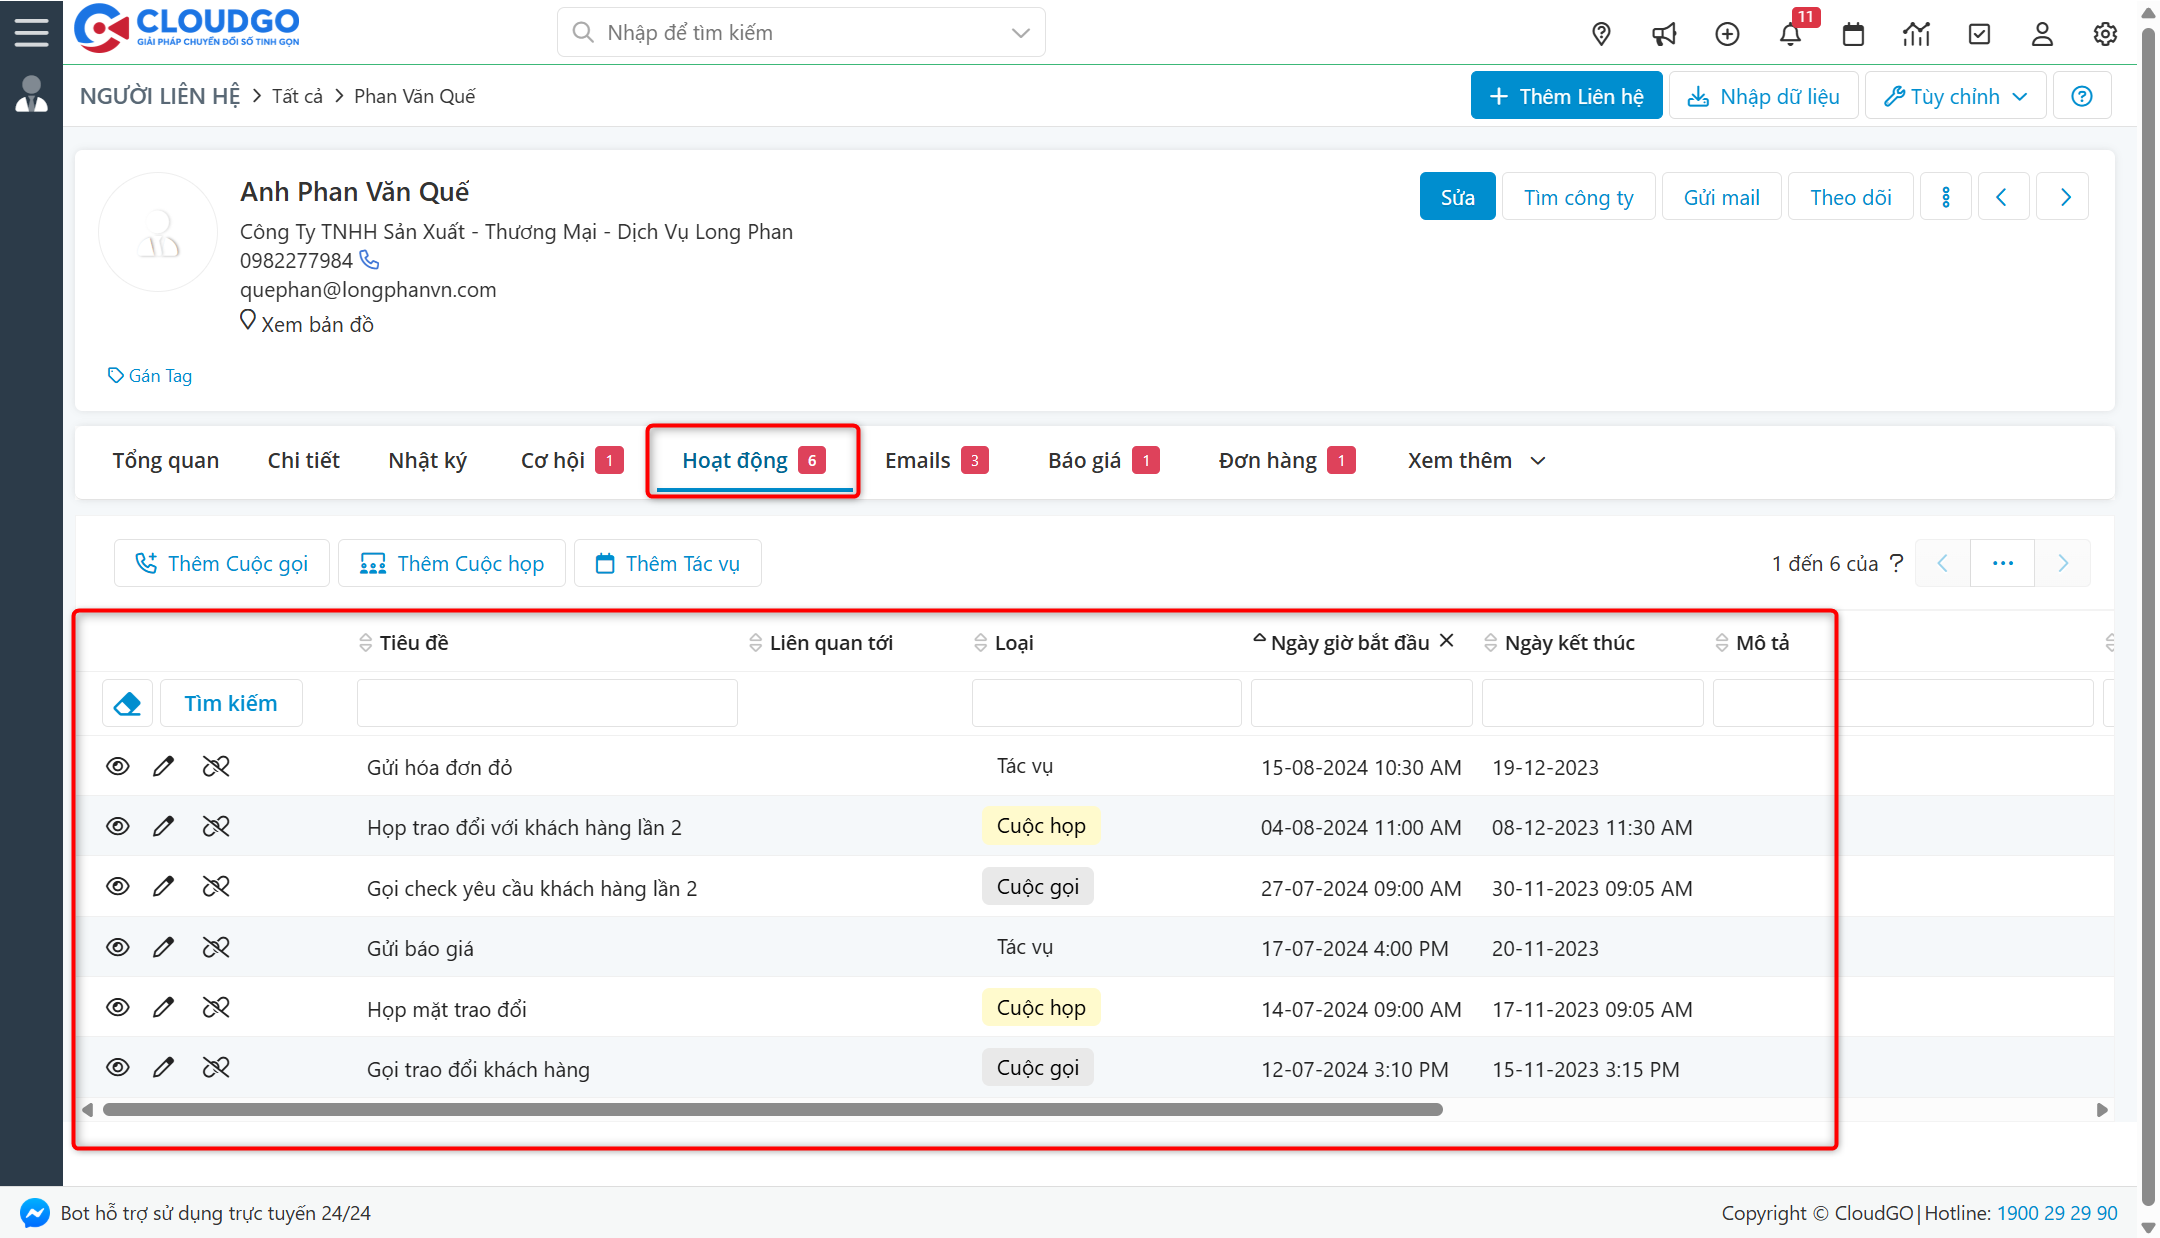View the Gửi hóa đơn đỏ activity
Image resolution: width=2160 pixels, height=1238 pixels.
click(118, 766)
